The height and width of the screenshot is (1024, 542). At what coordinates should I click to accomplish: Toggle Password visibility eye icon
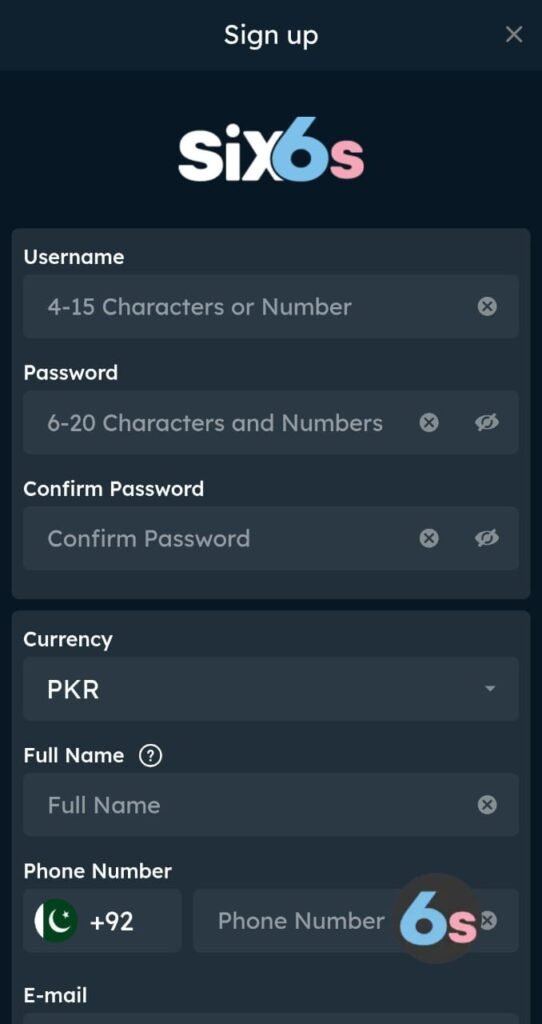486,423
